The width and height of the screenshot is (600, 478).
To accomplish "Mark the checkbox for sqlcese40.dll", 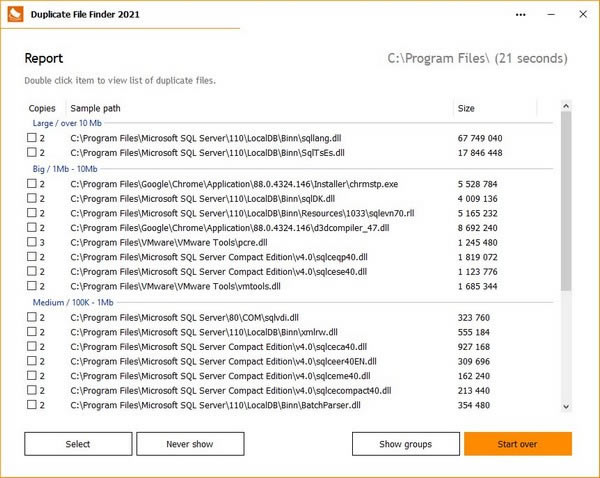I will (32, 271).
